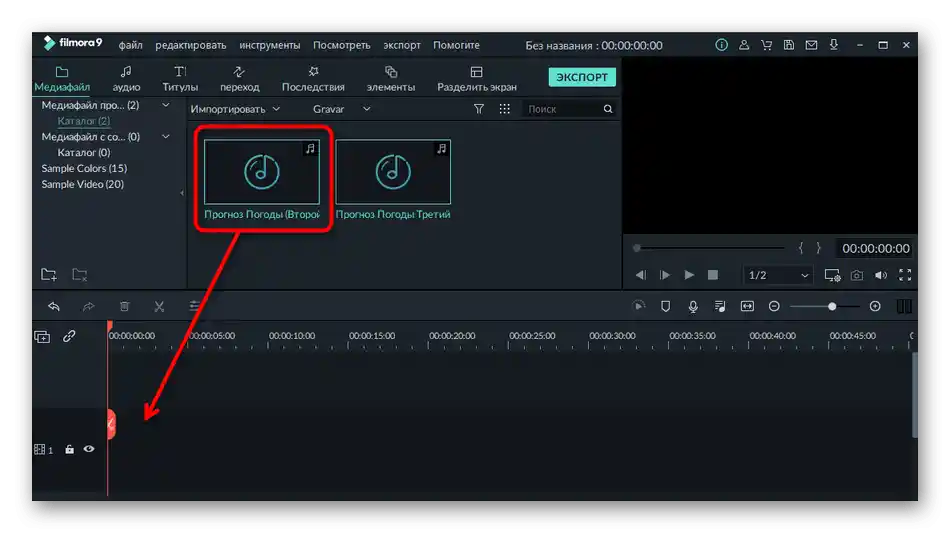Collapse the media library side panel
The image size is (950, 533).
click(182, 193)
